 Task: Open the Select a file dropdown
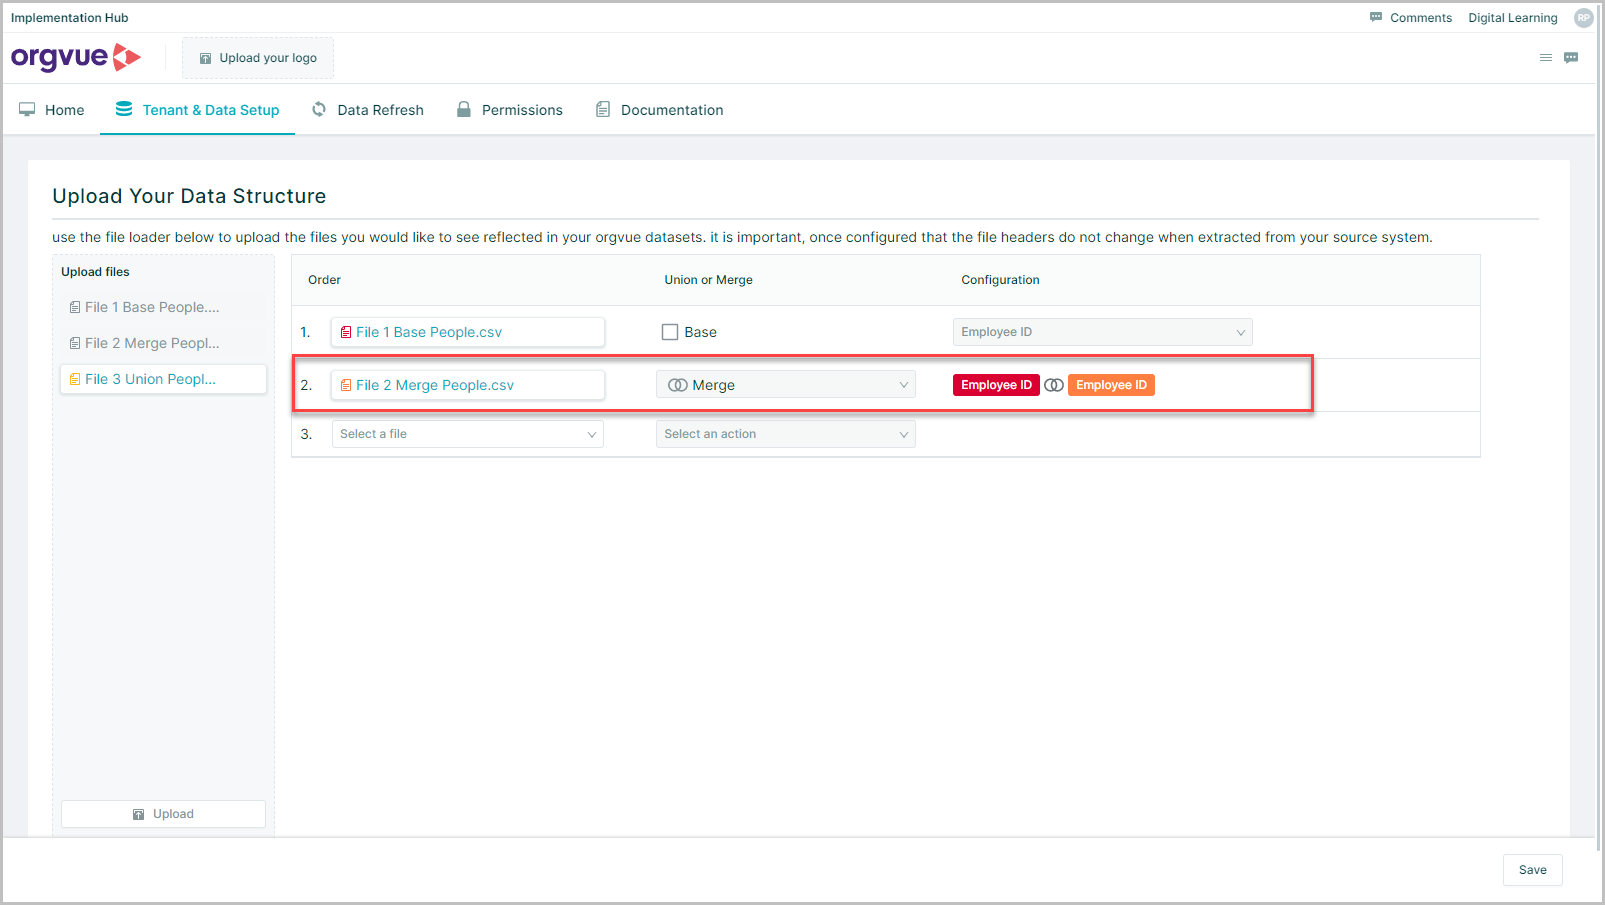tap(468, 434)
